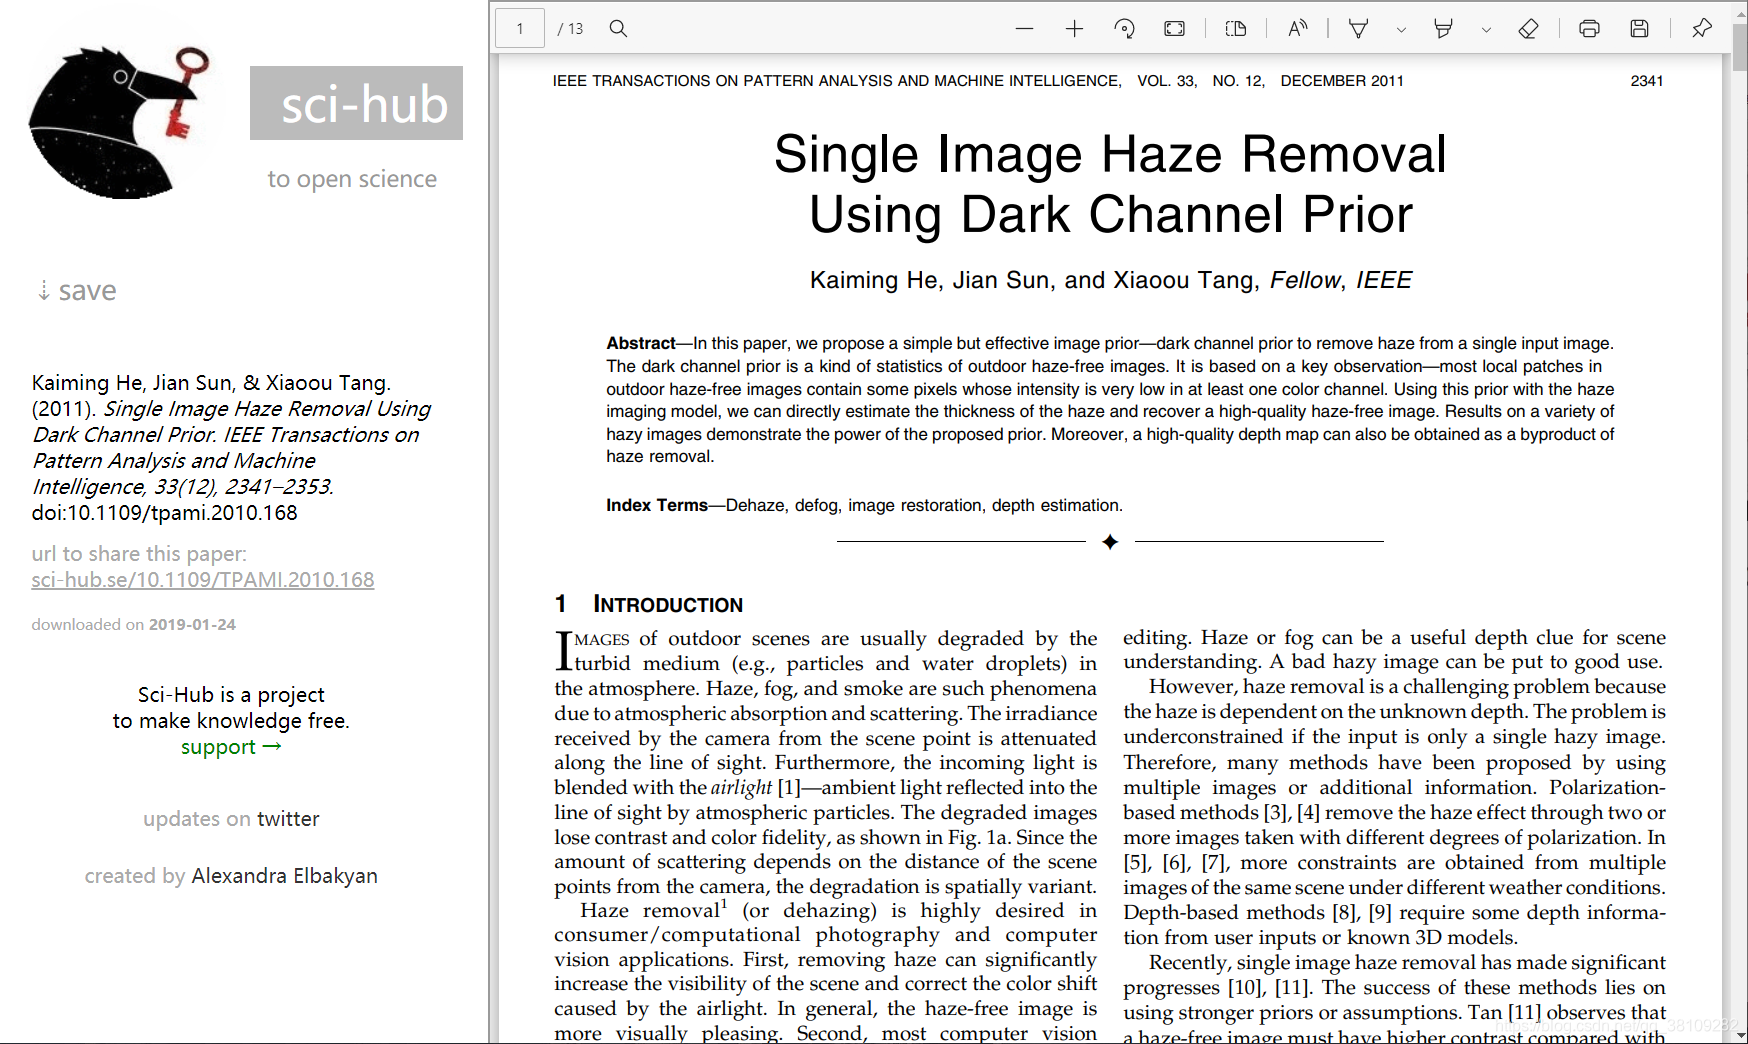This screenshot has width=1748, height=1044.
Task: Click 'Sci-Hub is a project' text
Action: tap(231, 695)
